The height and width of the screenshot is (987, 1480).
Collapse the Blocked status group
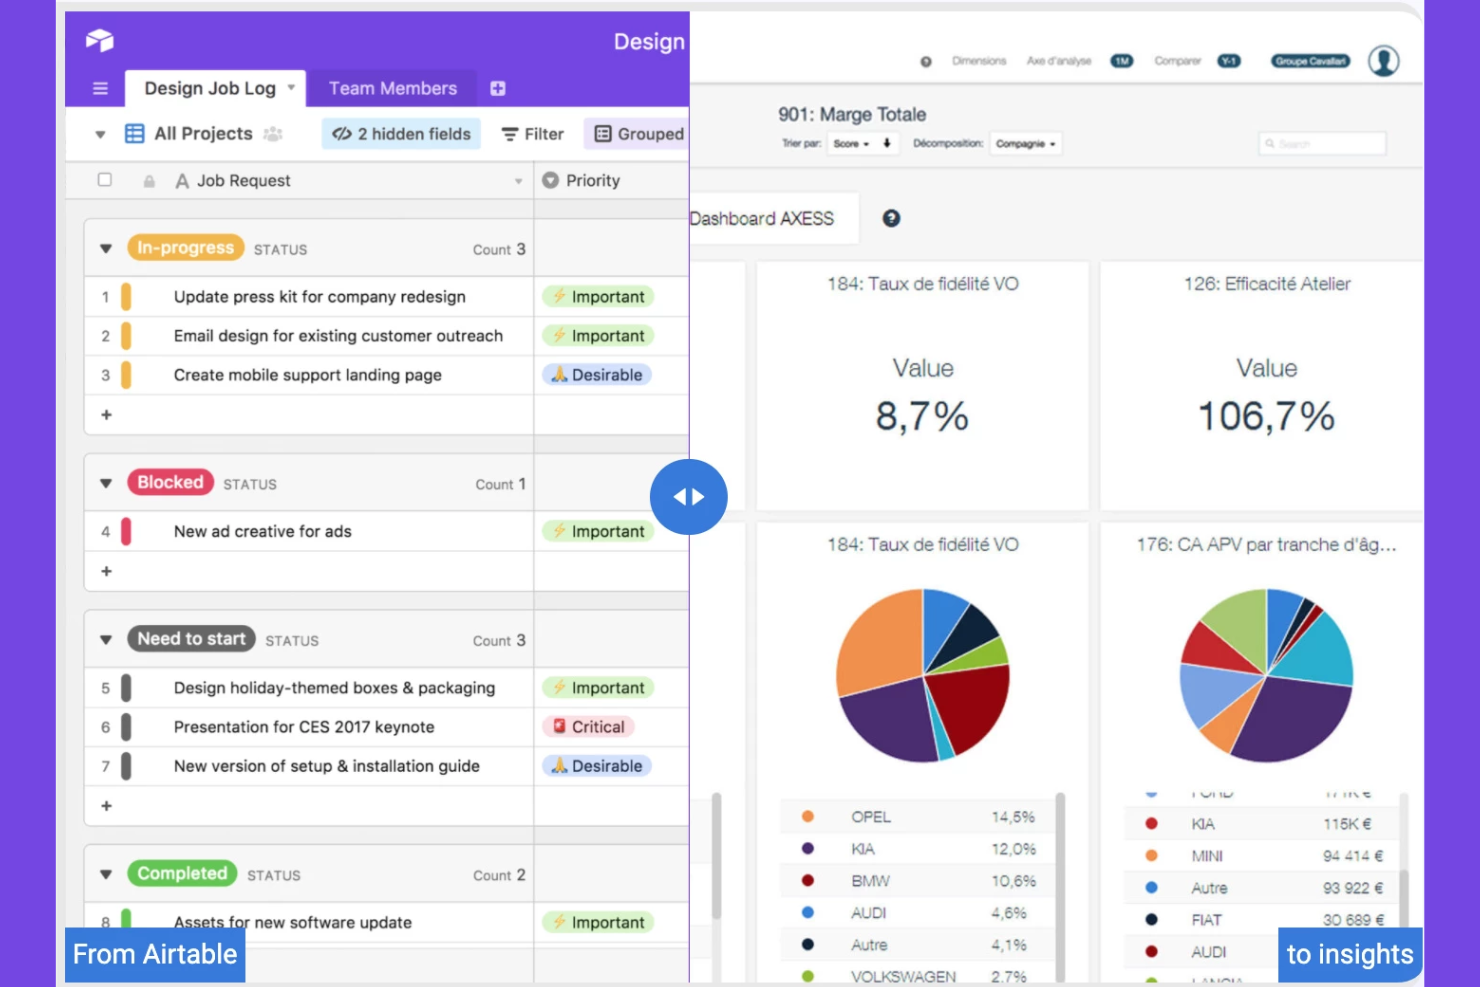tap(105, 484)
